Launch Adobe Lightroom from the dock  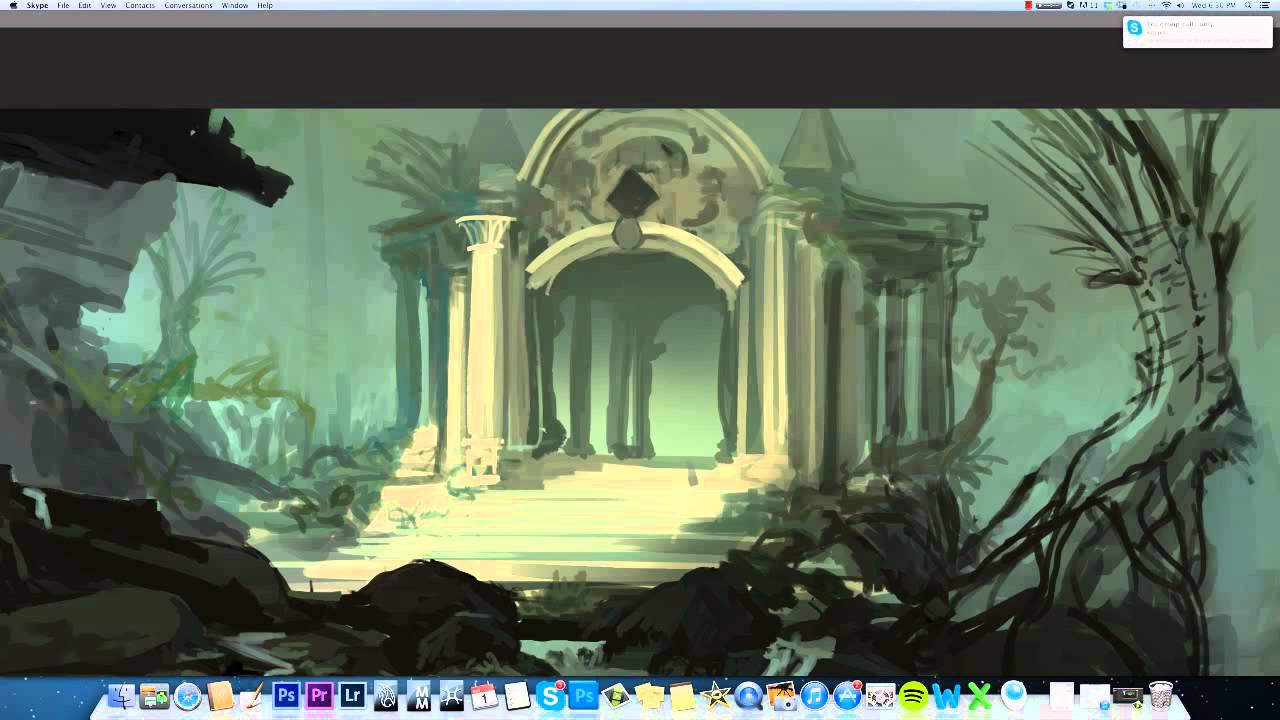coord(352,695)
